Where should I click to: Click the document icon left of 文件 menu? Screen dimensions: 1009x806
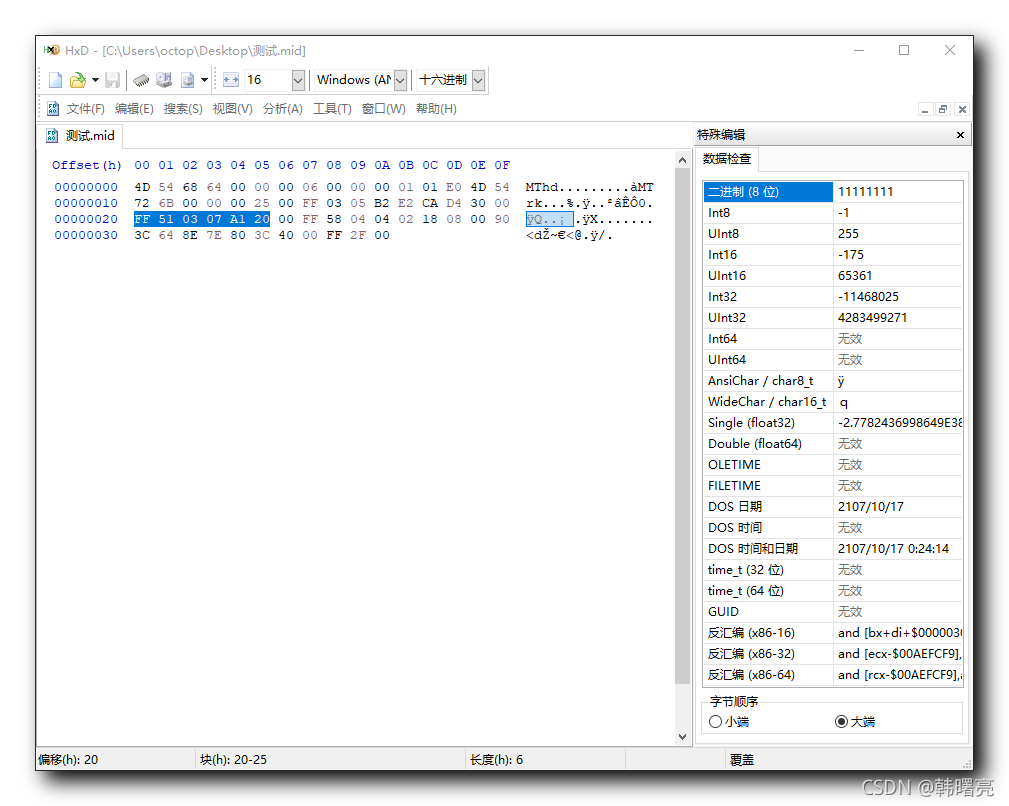point(53,109)
